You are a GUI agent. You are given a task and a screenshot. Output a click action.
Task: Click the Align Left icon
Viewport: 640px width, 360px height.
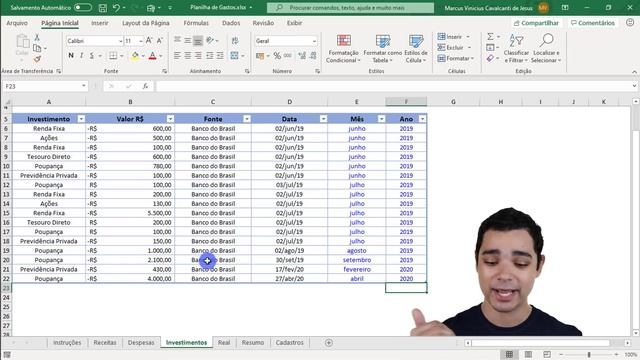click(x=177, y=56)
